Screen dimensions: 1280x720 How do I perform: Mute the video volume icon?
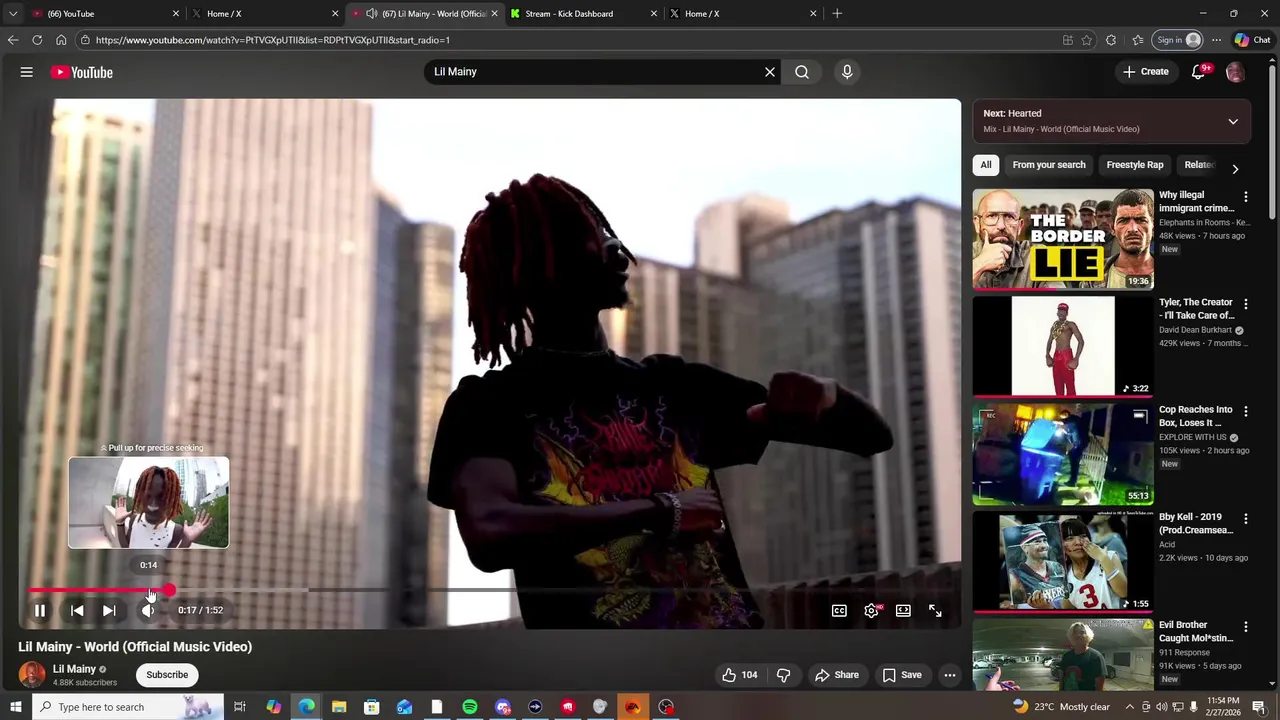[148, 610]
